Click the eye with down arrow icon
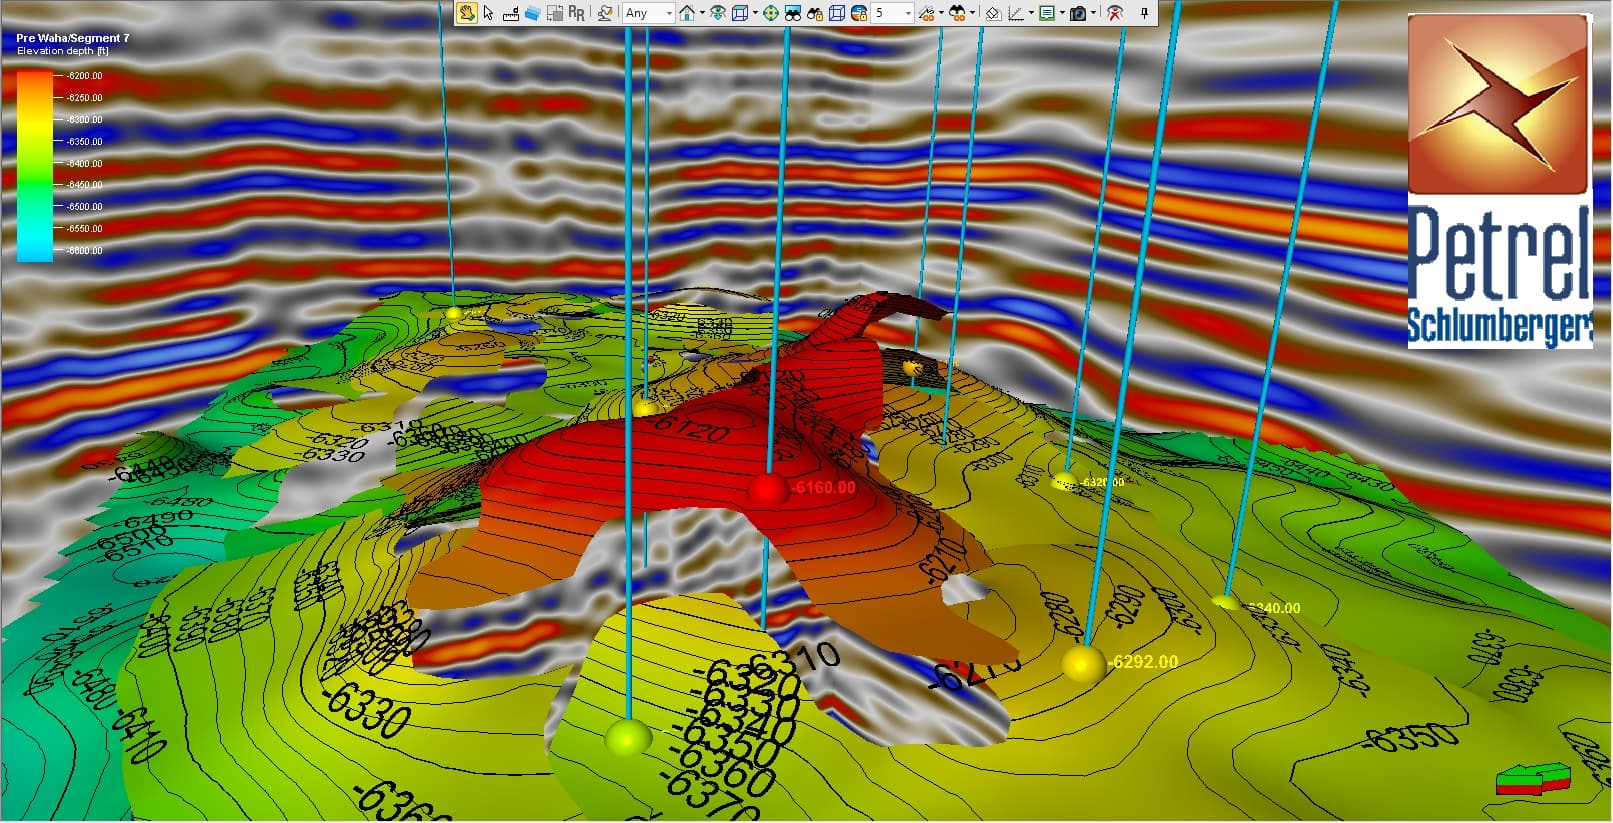Viewport: 1613px width, 823px height. click(718, 13)
